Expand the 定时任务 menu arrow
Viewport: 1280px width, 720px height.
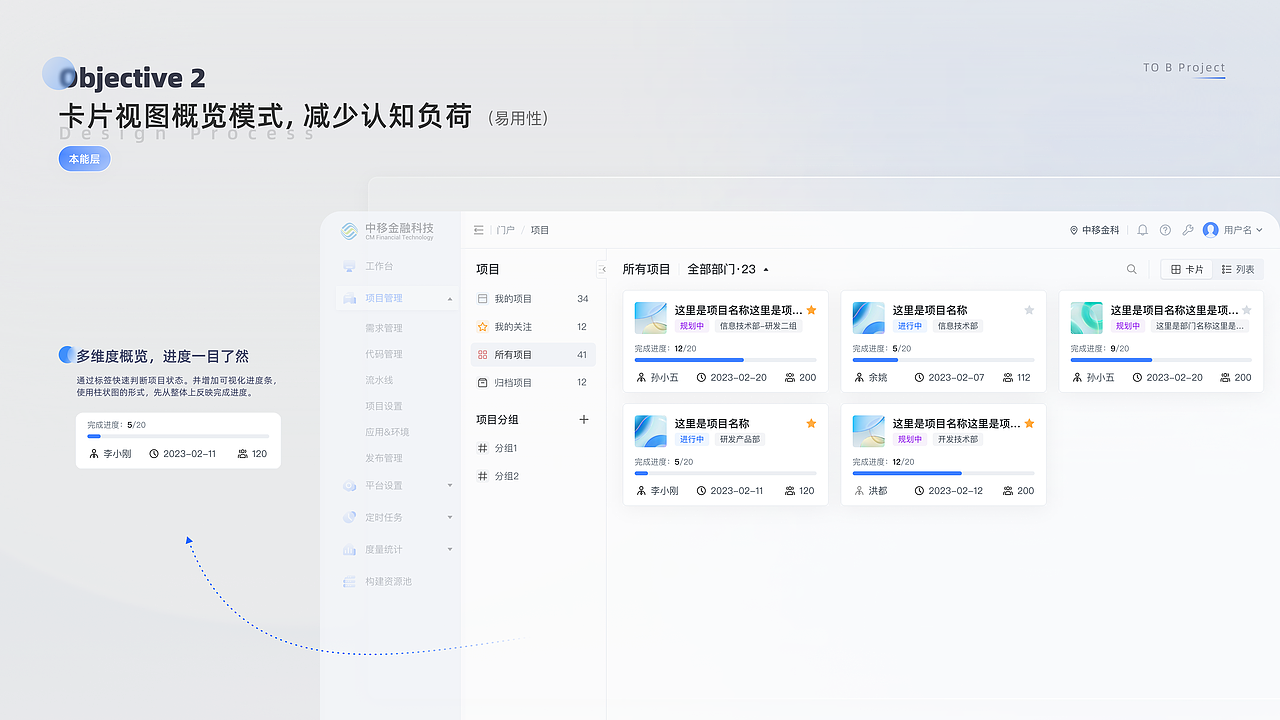[x=449, y=517]
